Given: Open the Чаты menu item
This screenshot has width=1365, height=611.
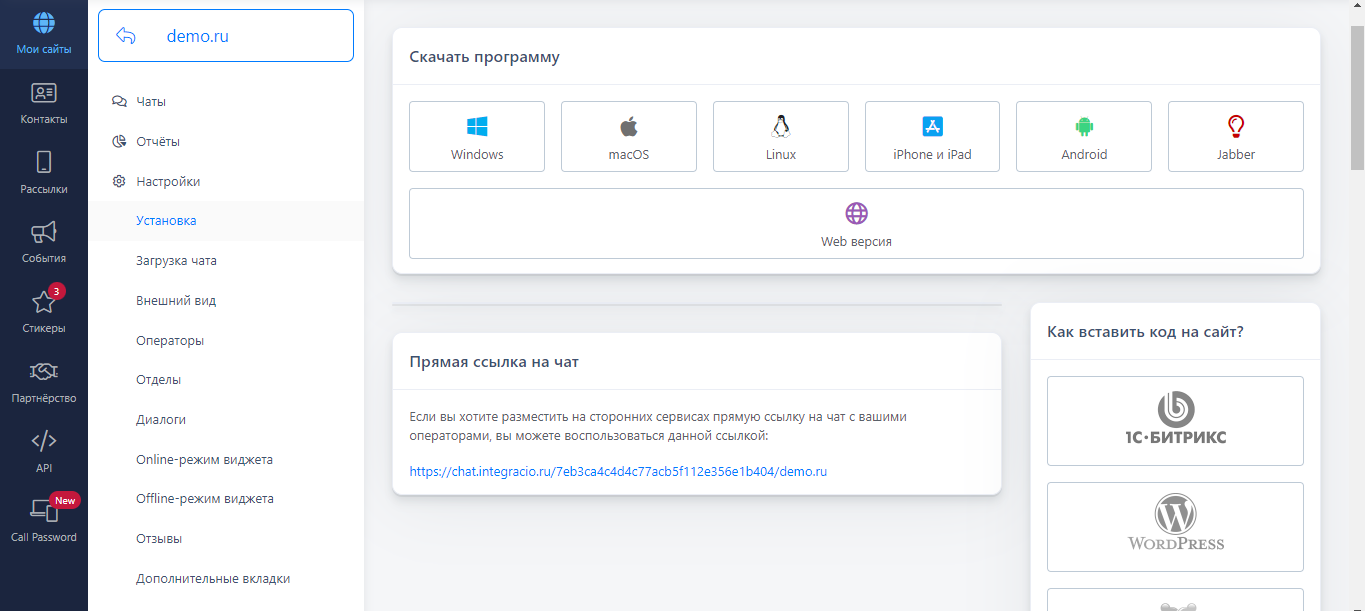Looking at the screenshot, I should 151,102.
